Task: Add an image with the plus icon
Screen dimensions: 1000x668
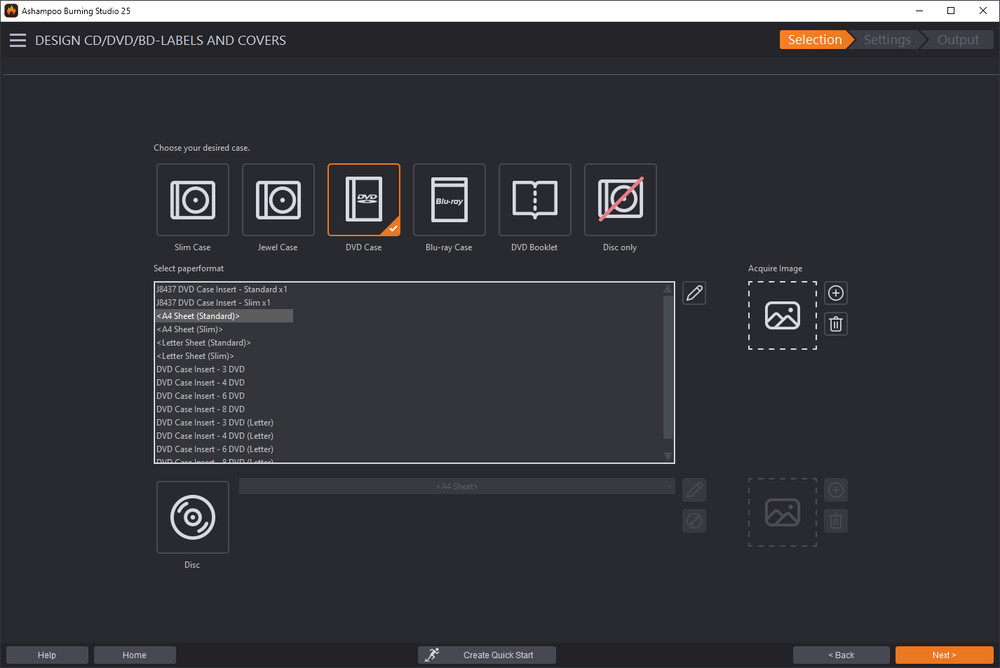Action: point(836,293)
